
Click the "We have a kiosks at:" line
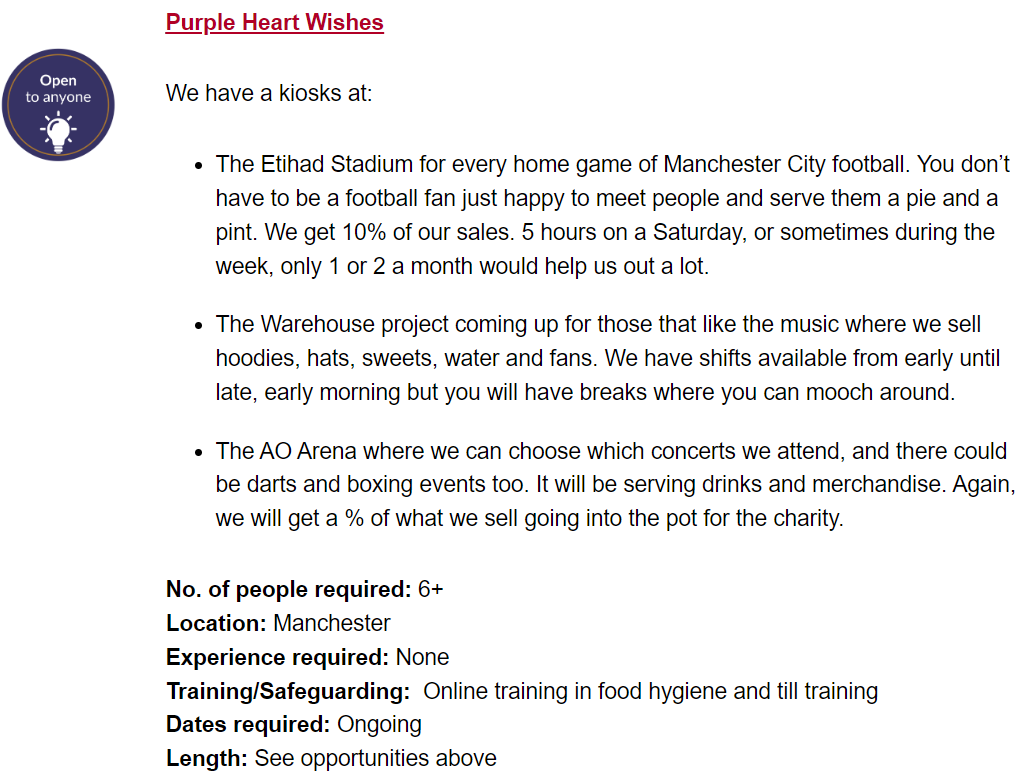[269, 93]
